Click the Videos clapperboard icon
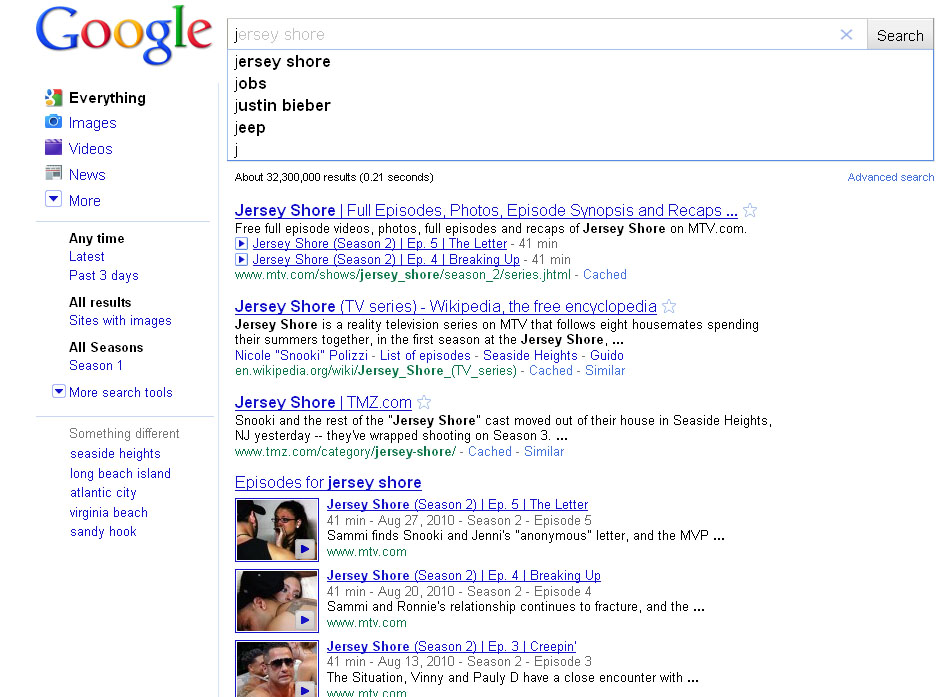The height and width of the screenshot is (697, 945). [x=54, y=147]
